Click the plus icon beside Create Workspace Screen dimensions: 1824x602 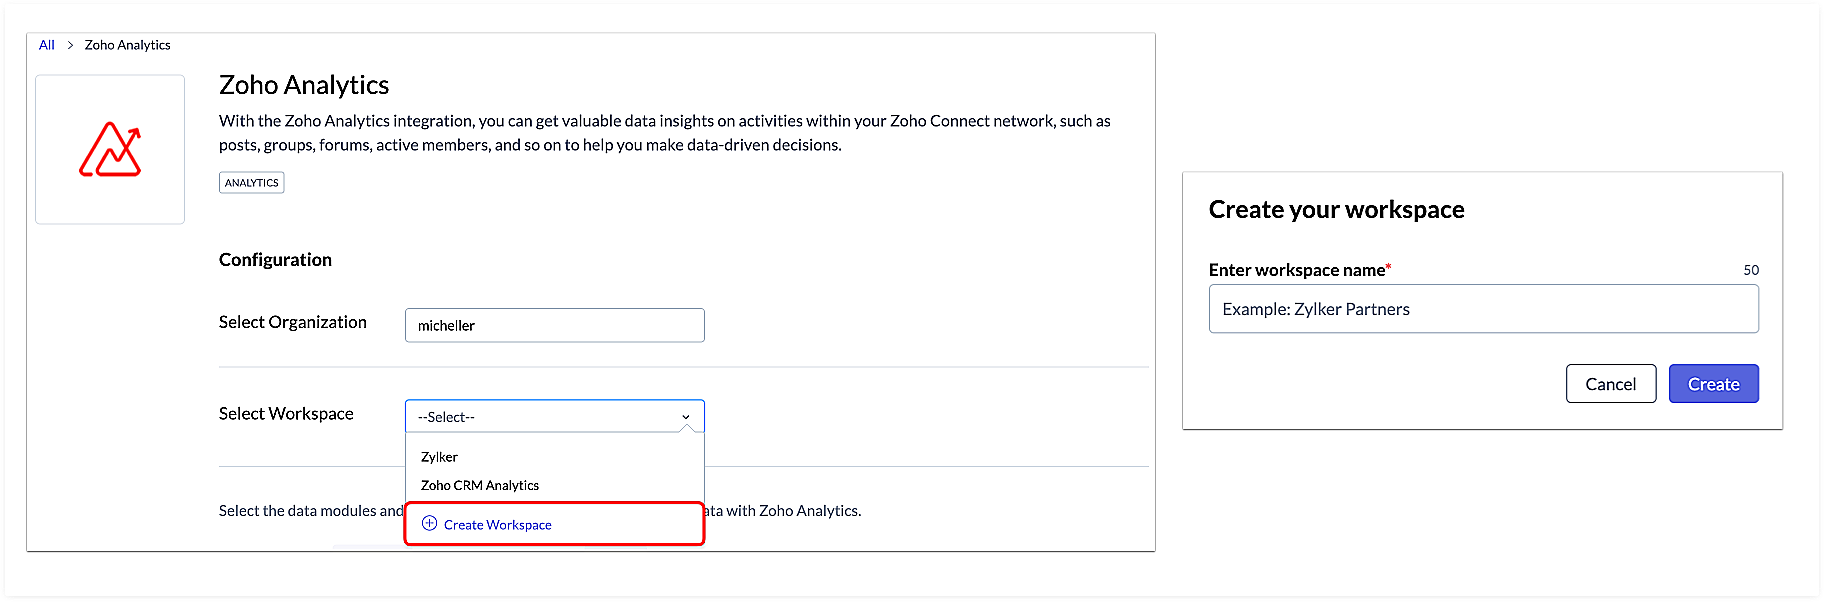[429, 523]
